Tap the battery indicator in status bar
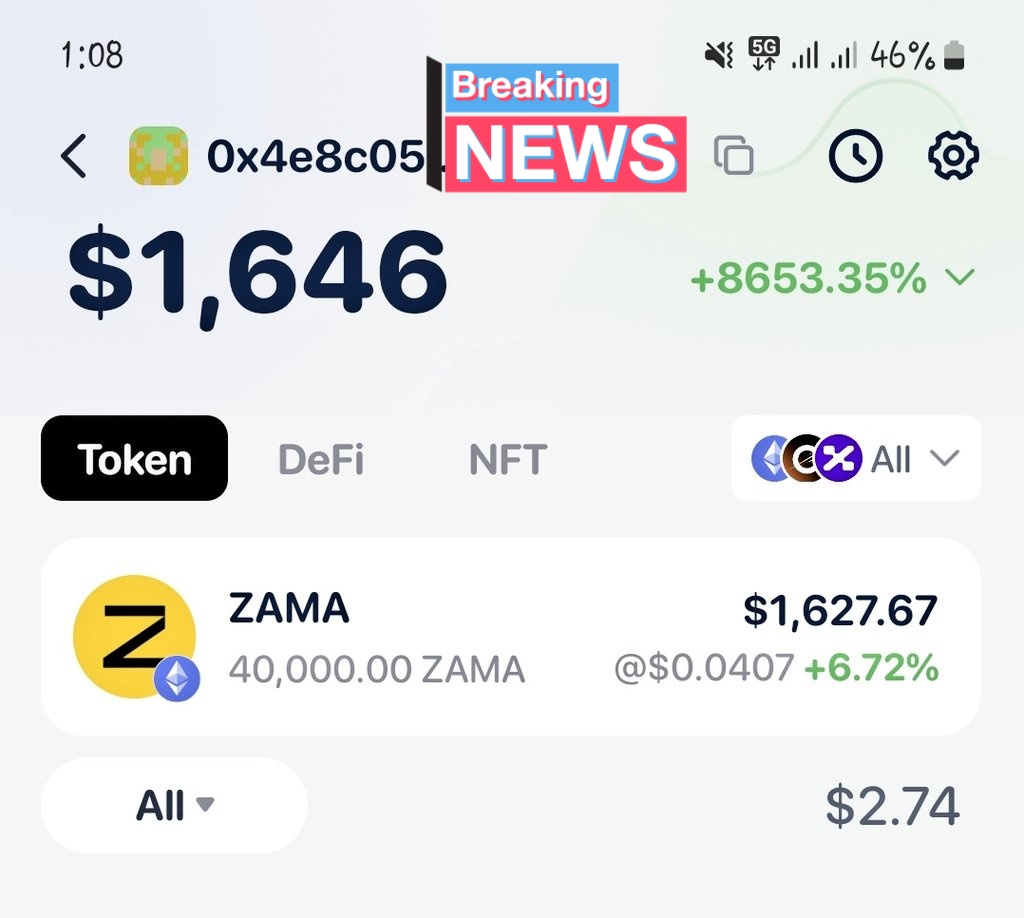 coord(956,56)
